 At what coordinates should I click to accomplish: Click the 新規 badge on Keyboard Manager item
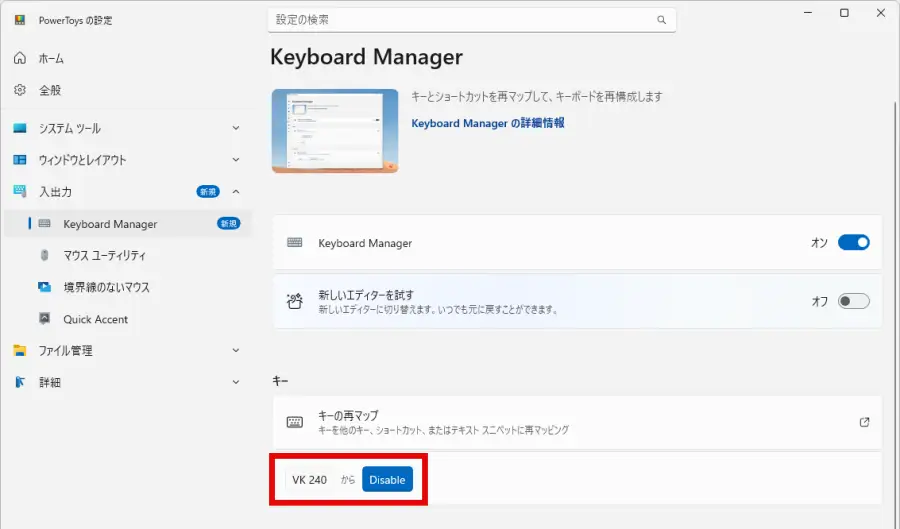pyautogui.click(x=228, y=223)
